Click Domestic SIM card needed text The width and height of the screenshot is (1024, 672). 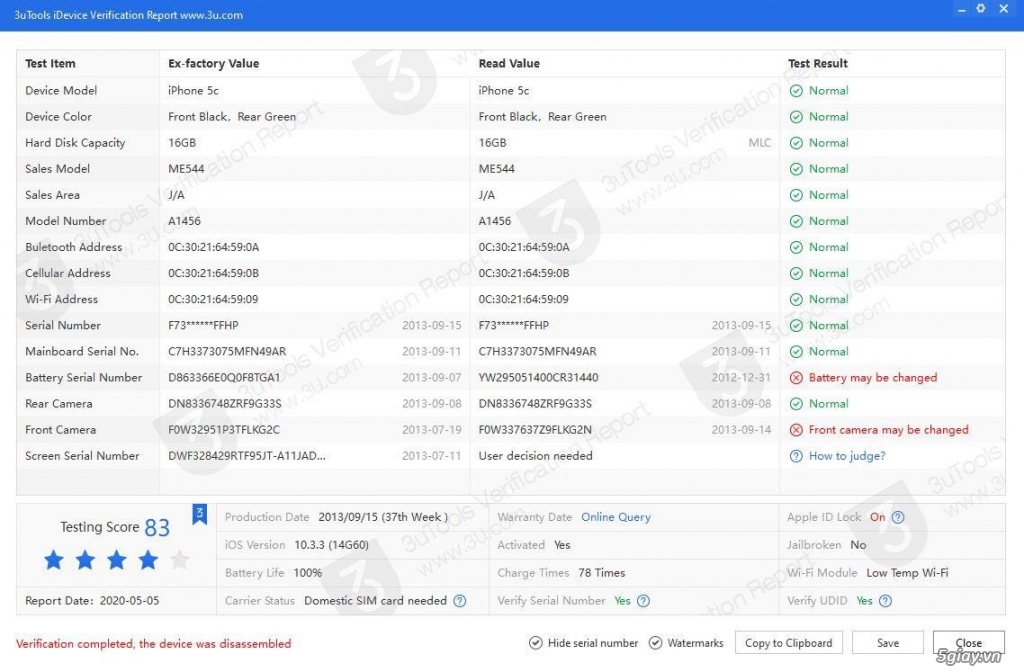(376, 601)
